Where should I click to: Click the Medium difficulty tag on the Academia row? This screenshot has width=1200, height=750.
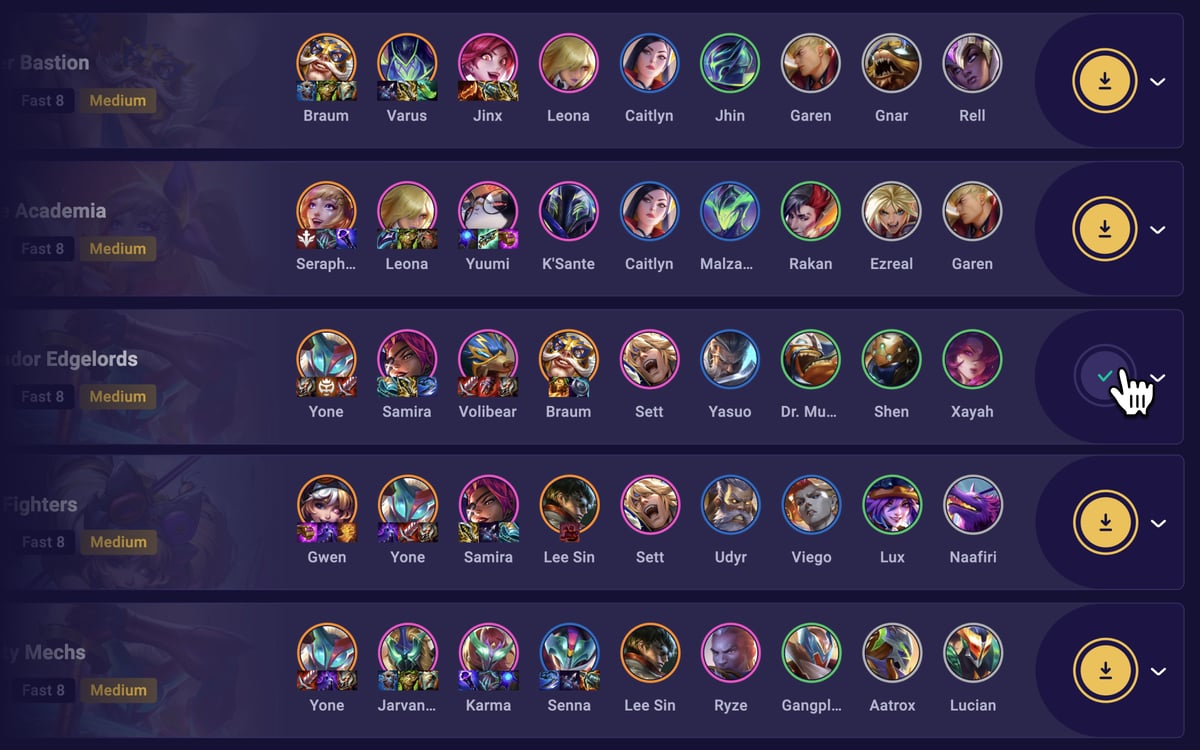(118, 248)
